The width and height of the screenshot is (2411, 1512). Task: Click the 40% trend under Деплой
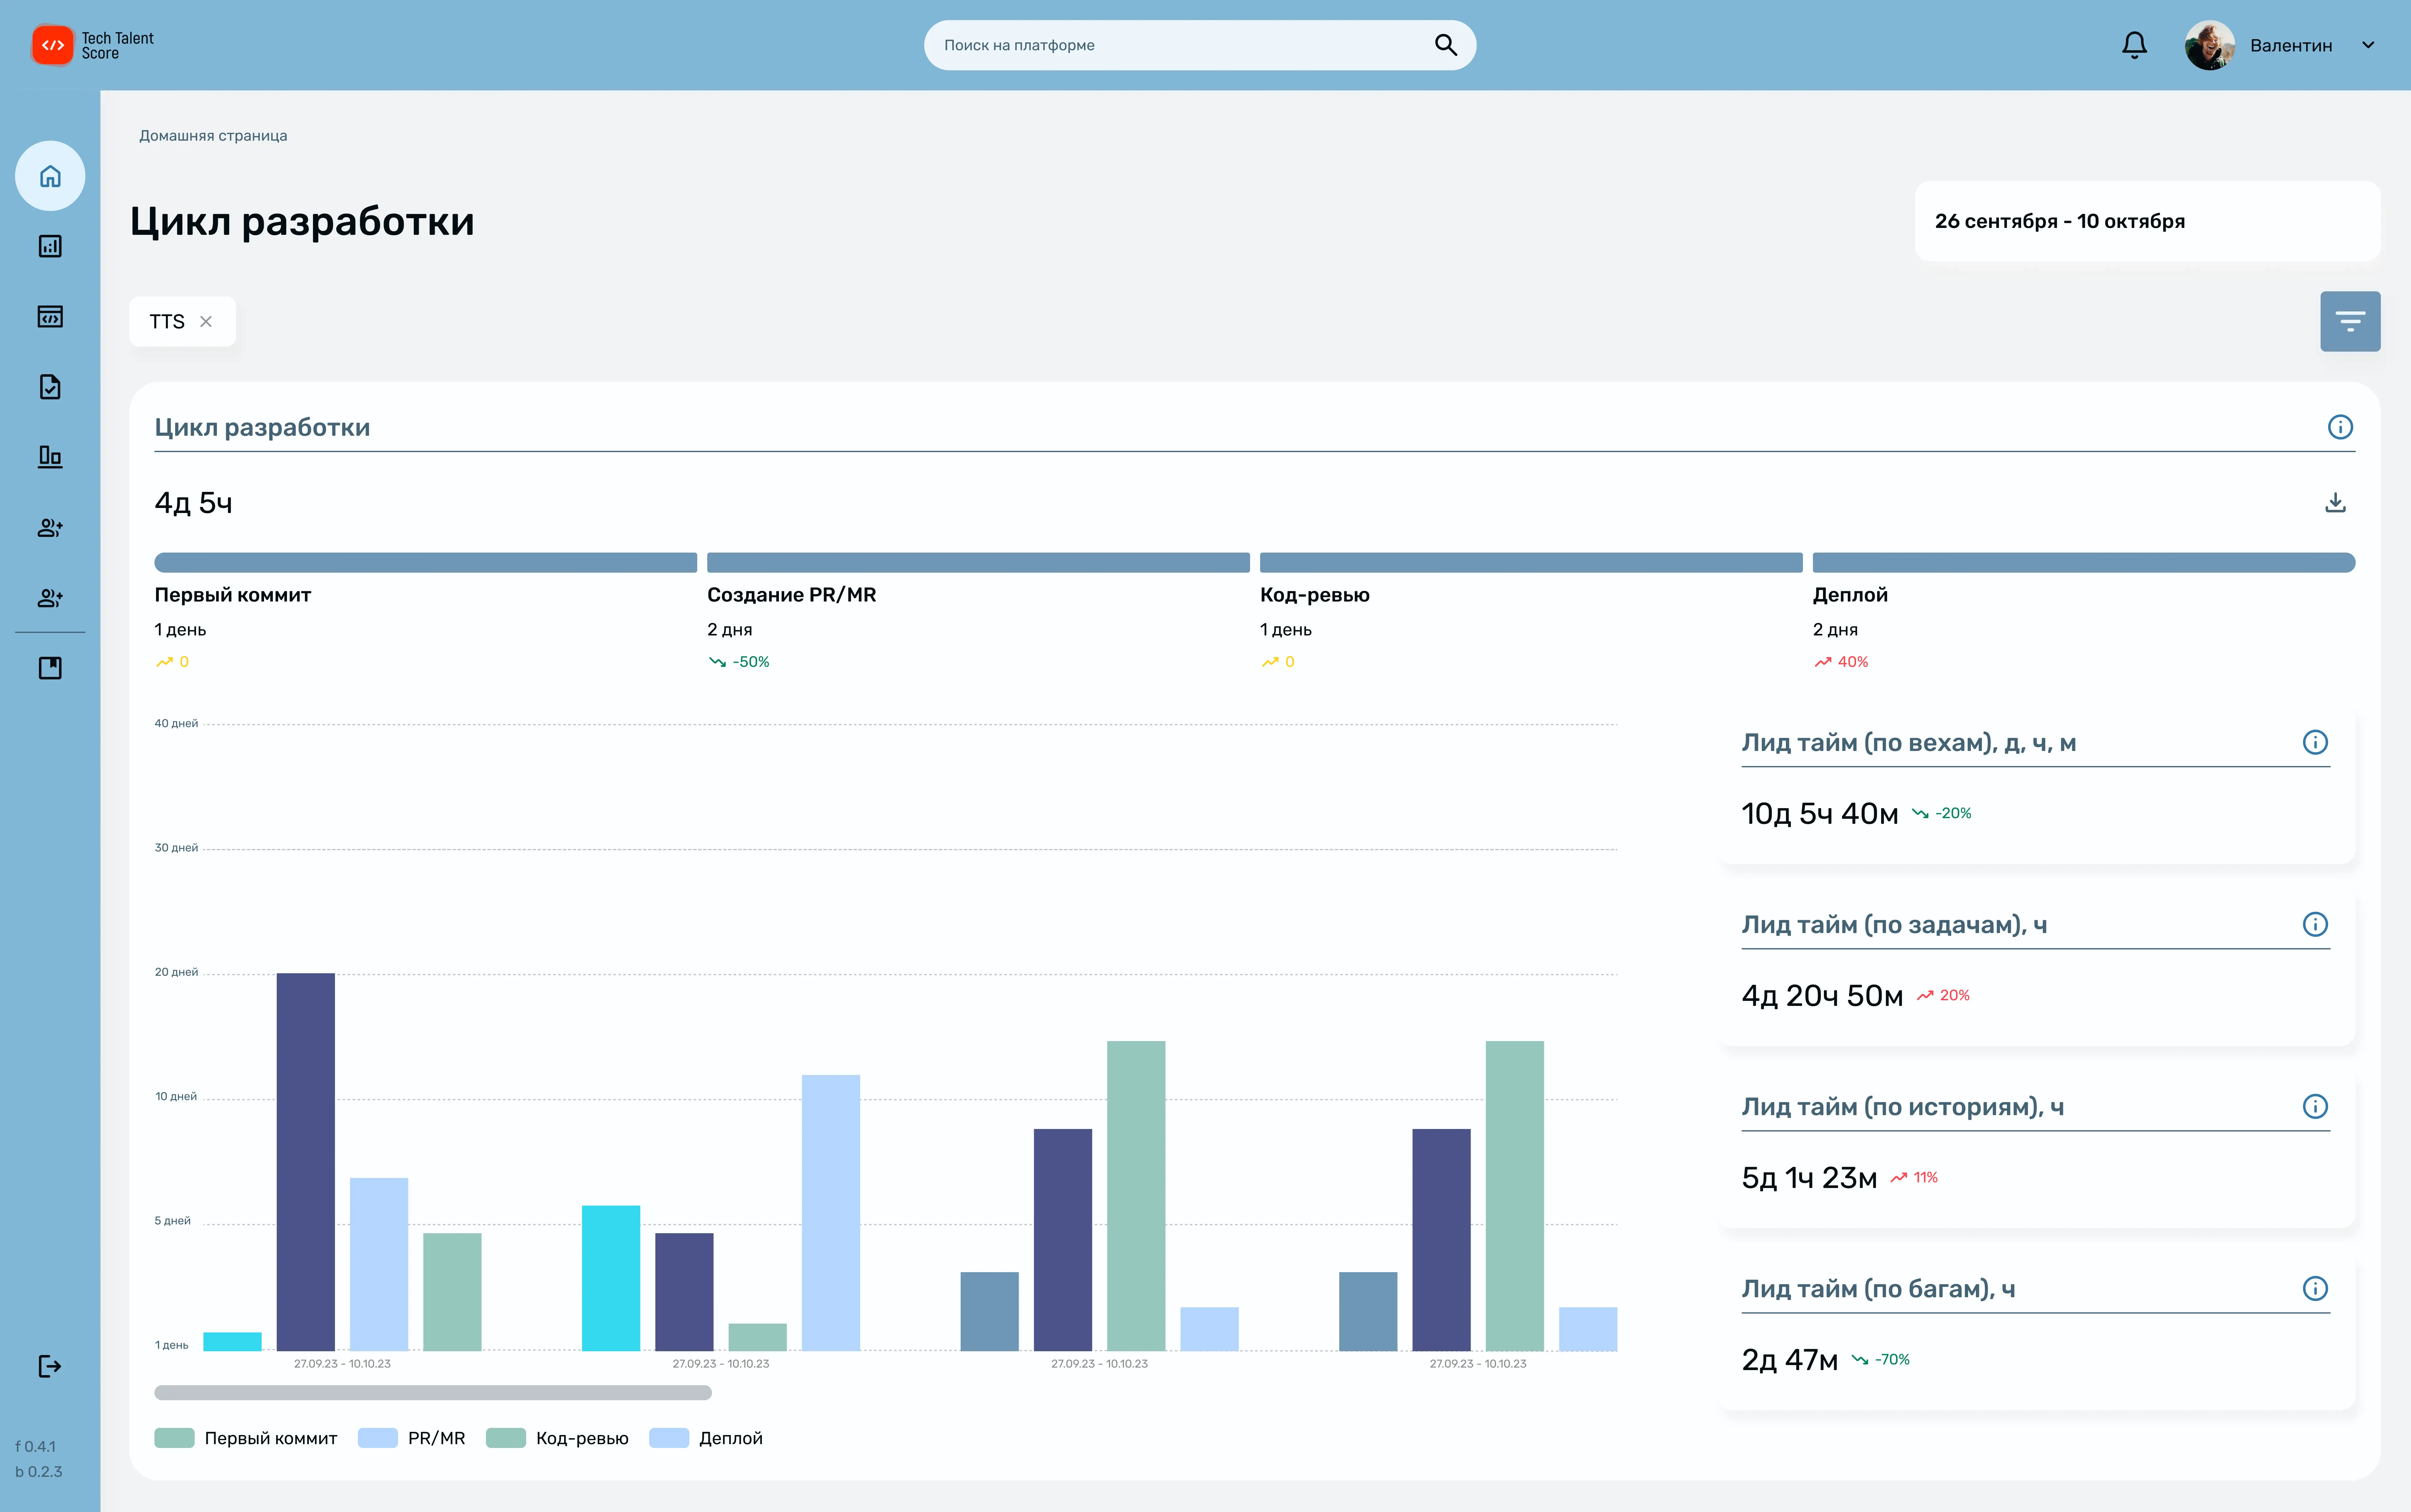(1841, 662)
